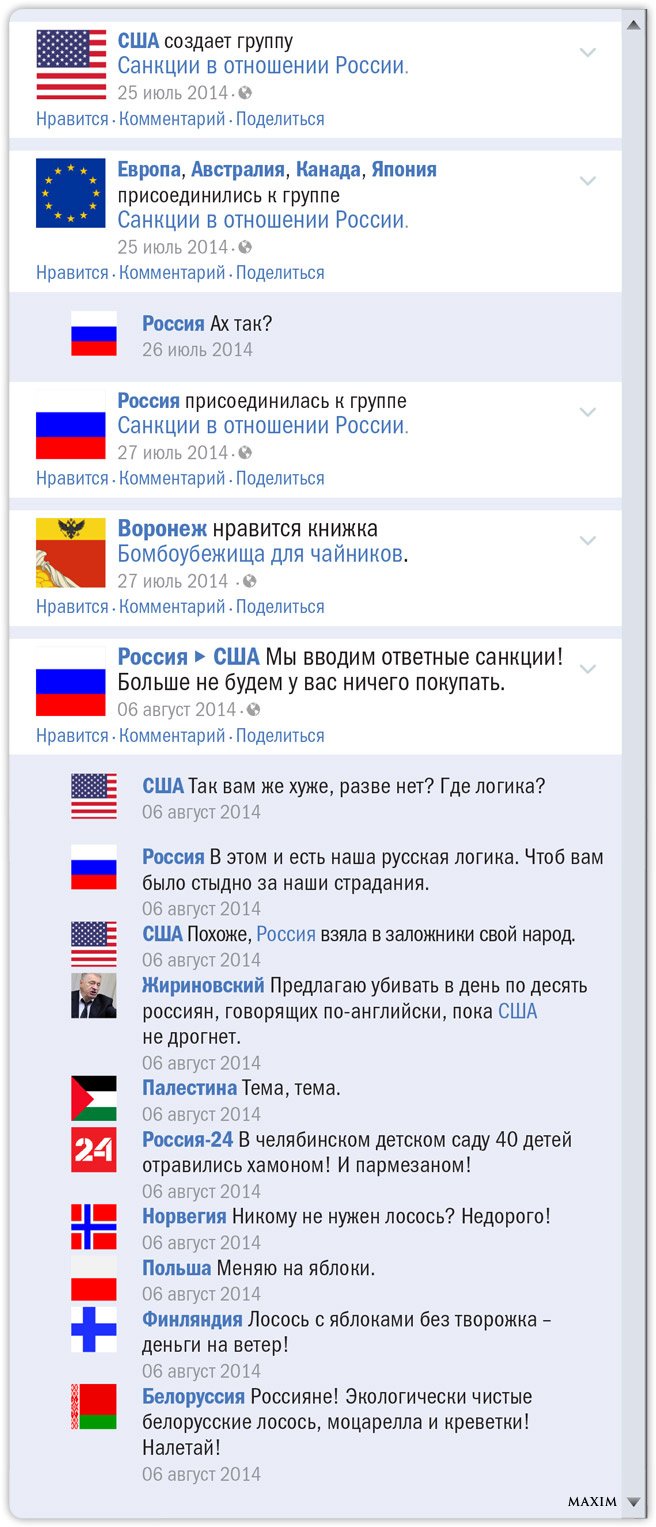Open chevron menu on Воронеж post

[588, 541]
